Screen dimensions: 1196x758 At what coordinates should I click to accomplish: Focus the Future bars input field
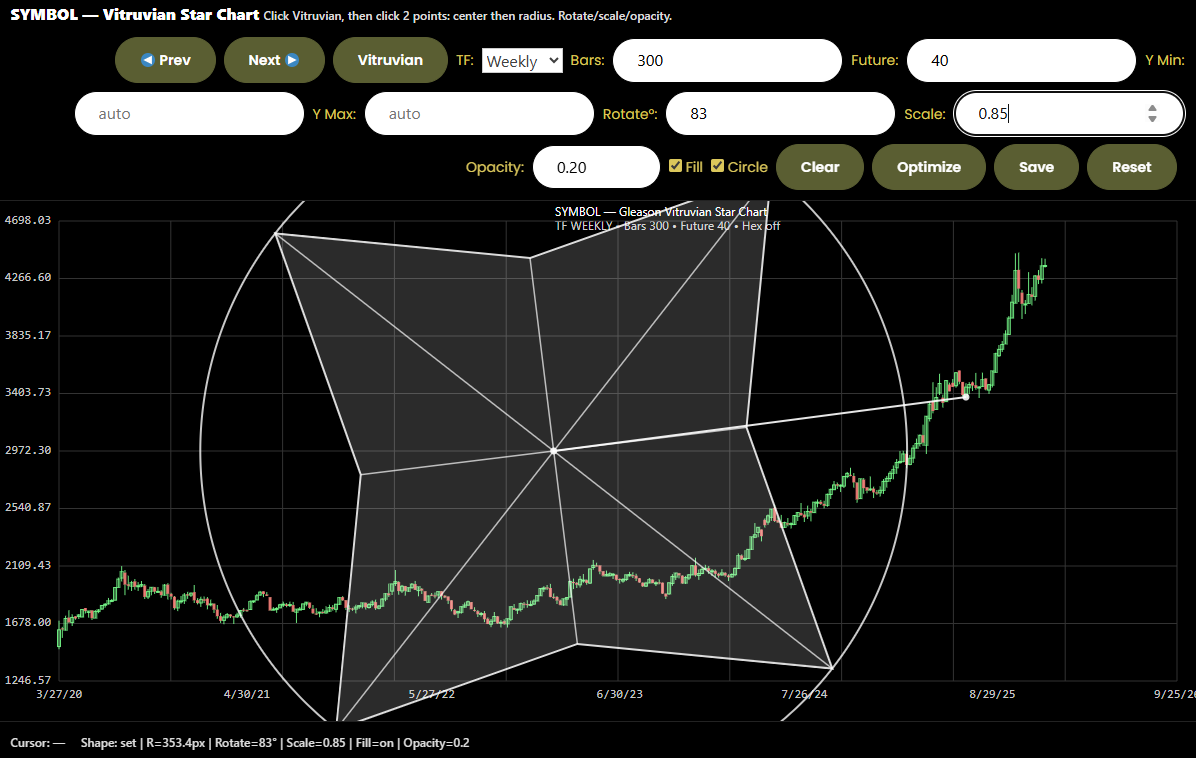point(1020,60)
